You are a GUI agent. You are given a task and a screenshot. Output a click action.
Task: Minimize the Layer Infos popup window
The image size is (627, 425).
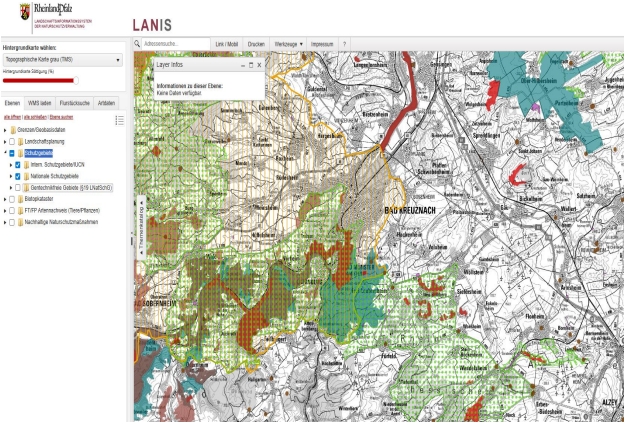(242, 64)
